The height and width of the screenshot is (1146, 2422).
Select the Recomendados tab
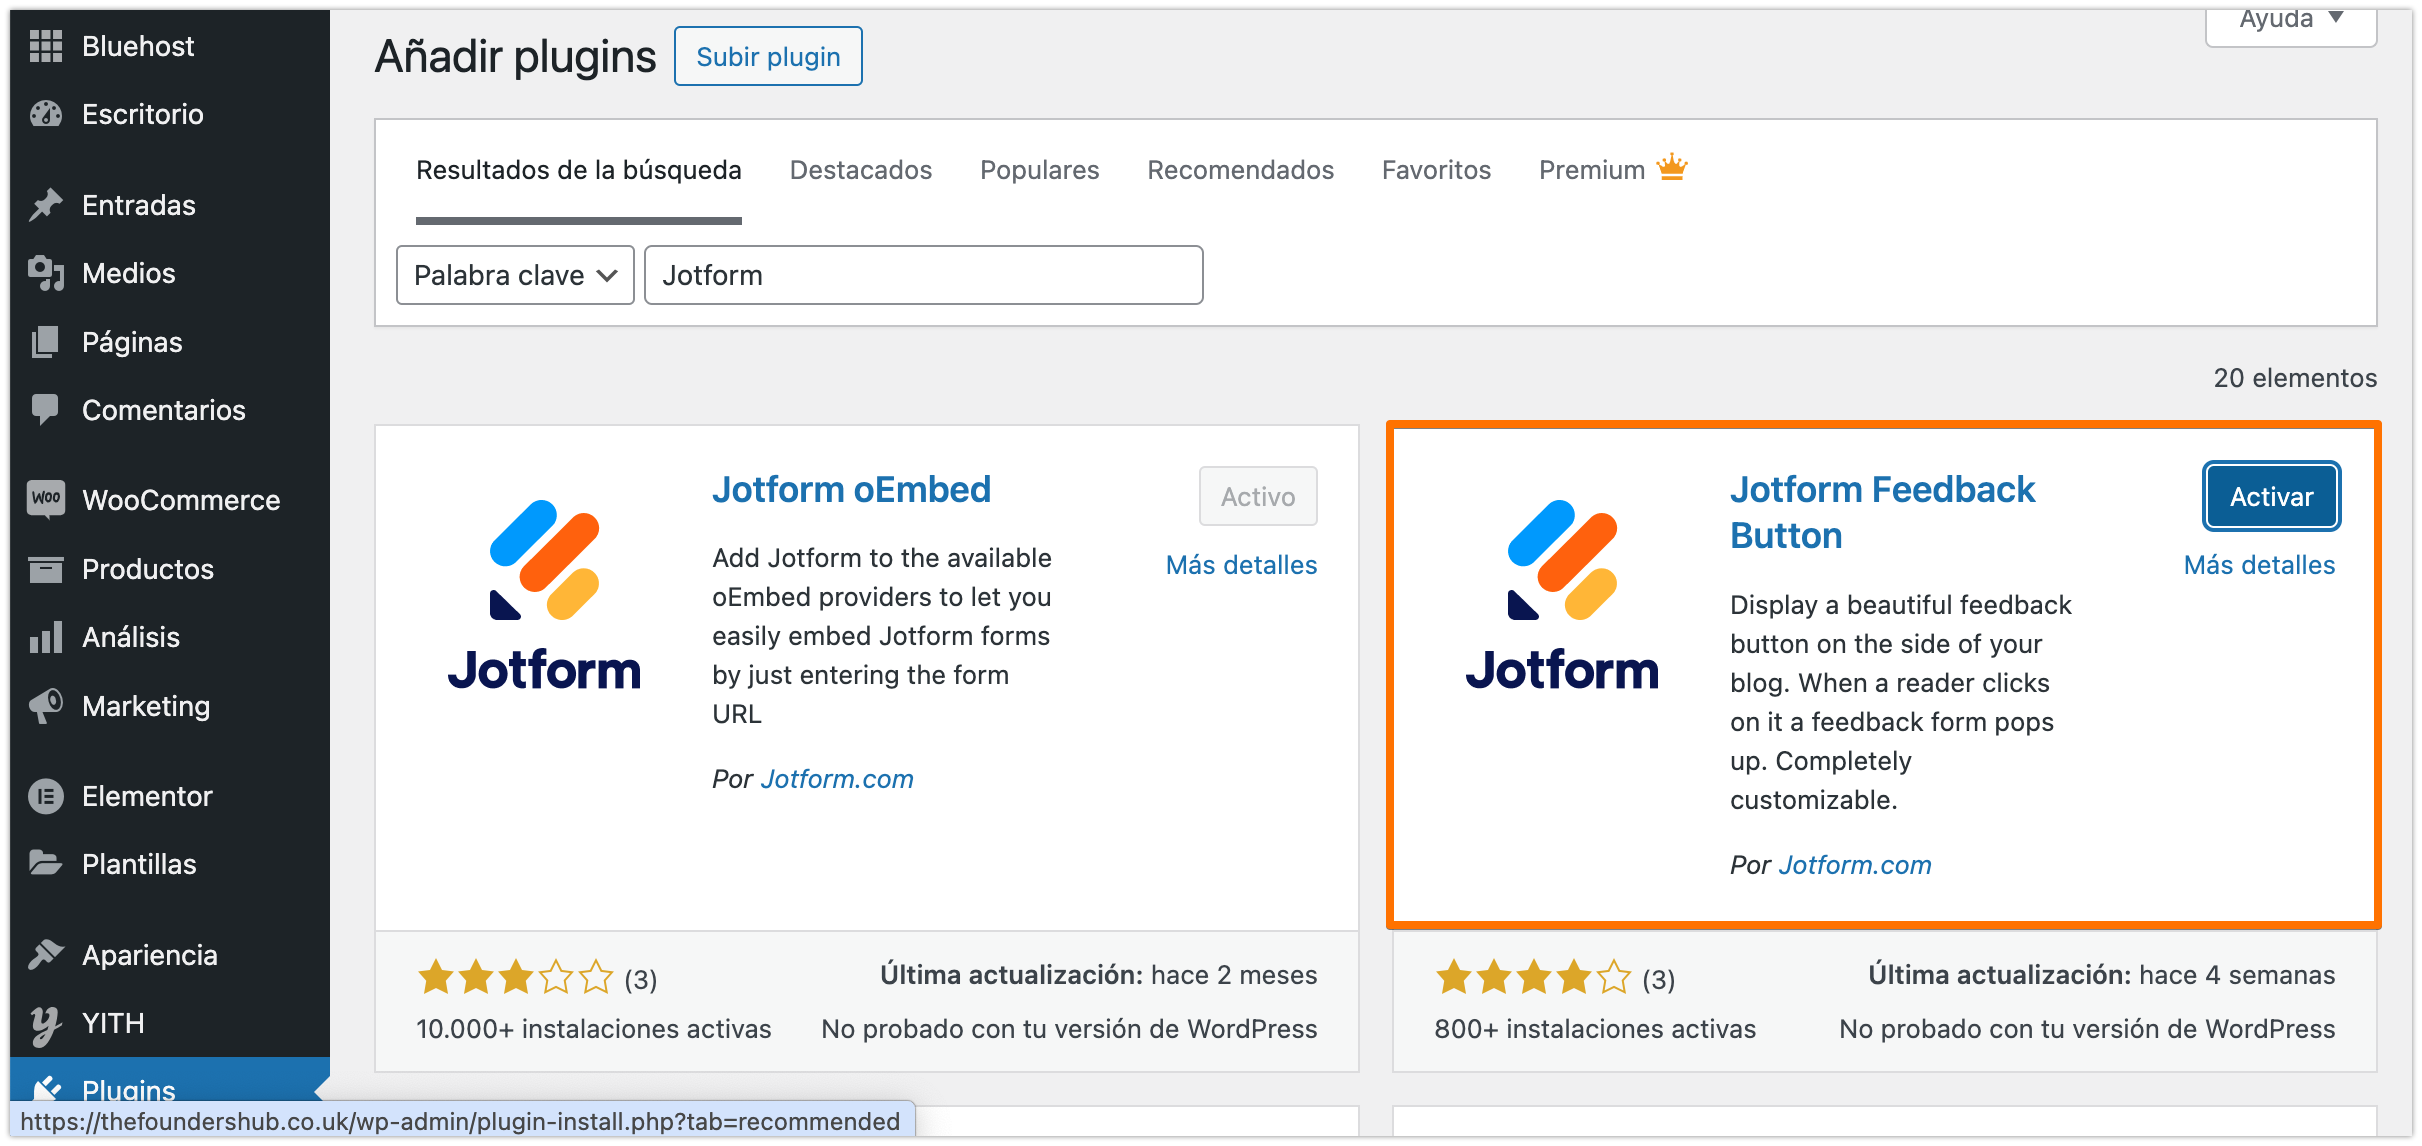1240,170
